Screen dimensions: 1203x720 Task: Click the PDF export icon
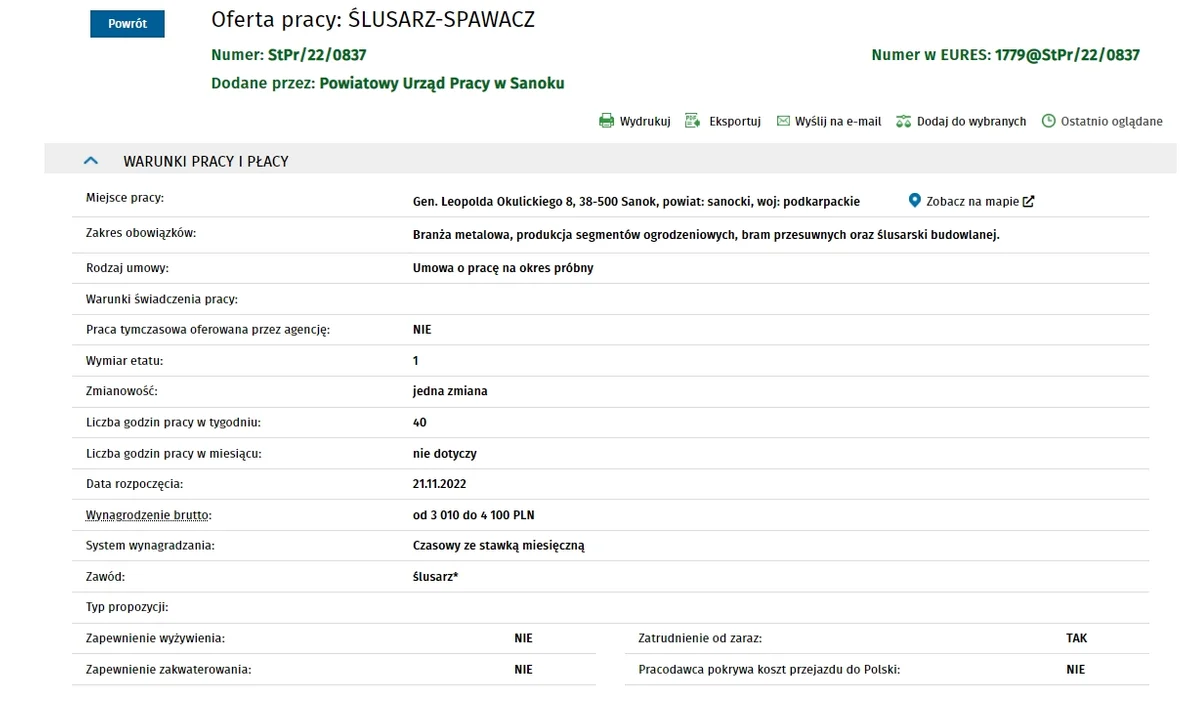[x=692, y=121]
